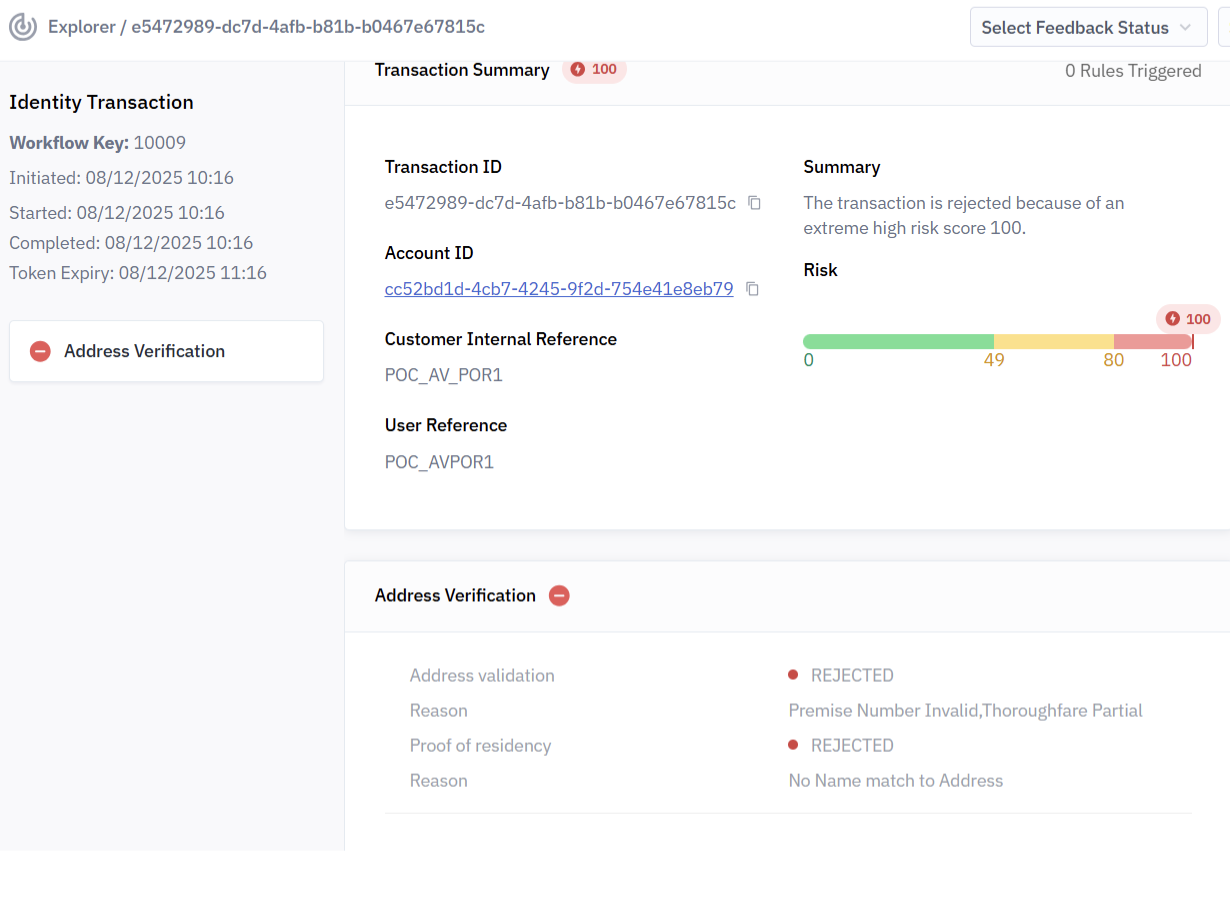The height and width of the screenshot is (916, 1230).
Task: Open the Account ID link cc52bd1d
Action: [559, 289]
